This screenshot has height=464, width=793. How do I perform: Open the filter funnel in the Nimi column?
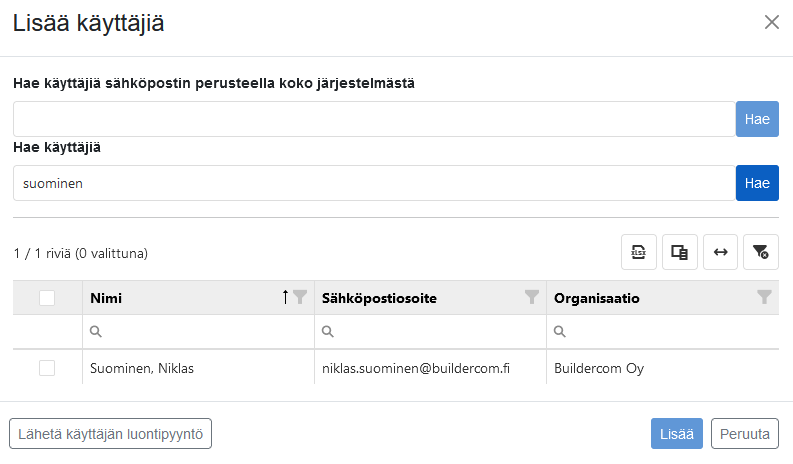pos(300,297)
